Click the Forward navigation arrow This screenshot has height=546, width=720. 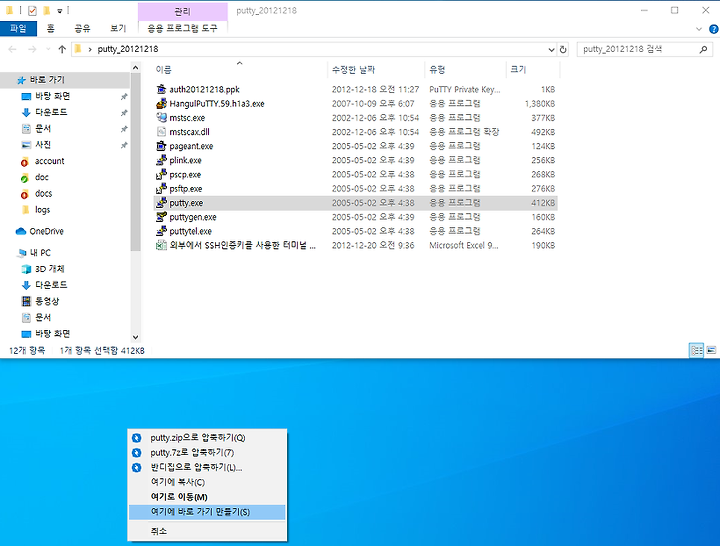point(32,49)
